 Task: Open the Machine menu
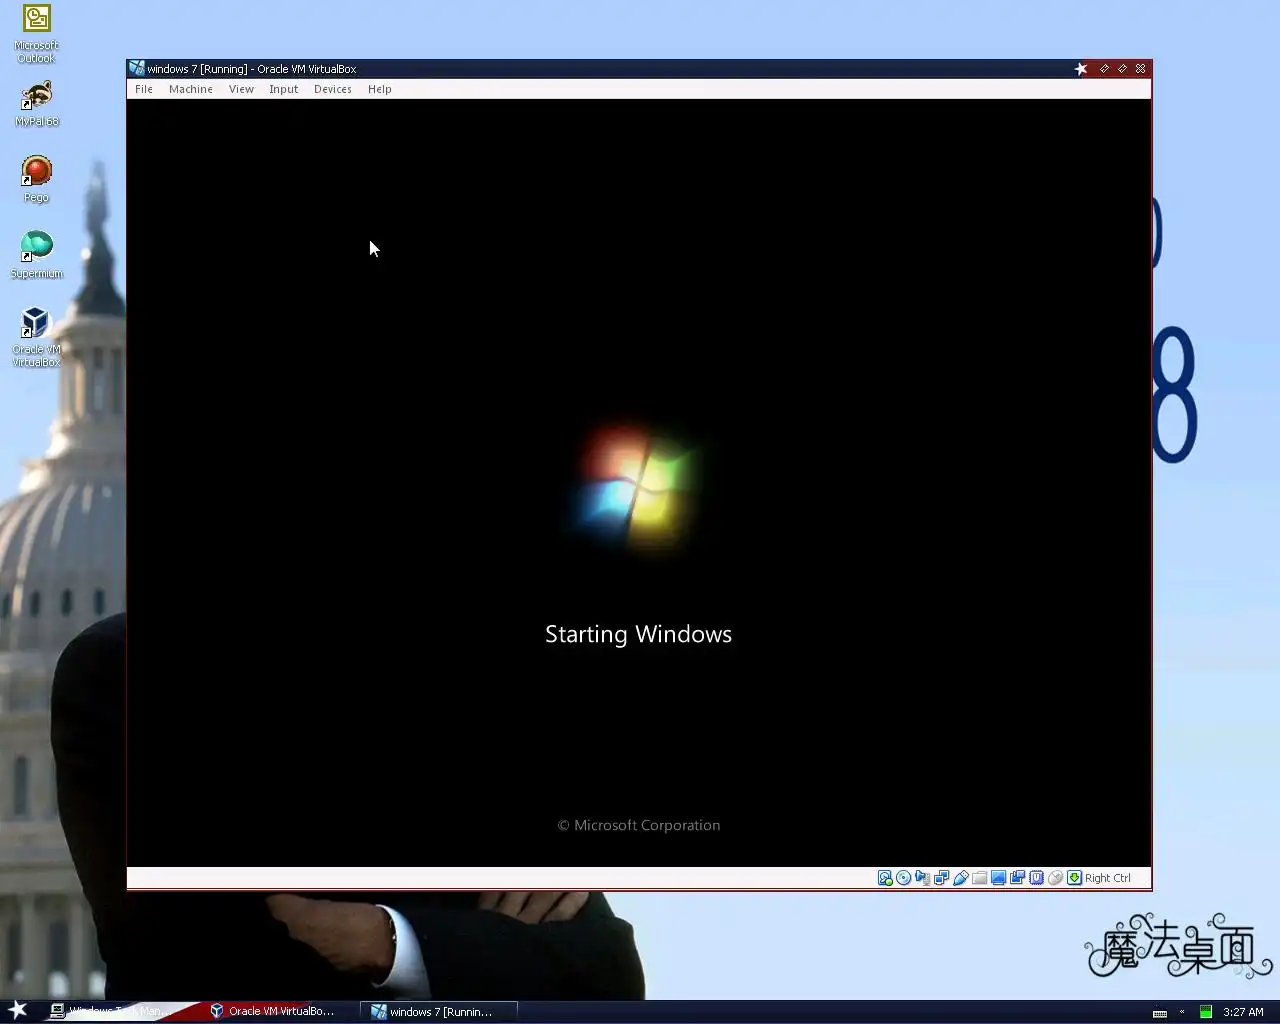(x=190, y=89)
